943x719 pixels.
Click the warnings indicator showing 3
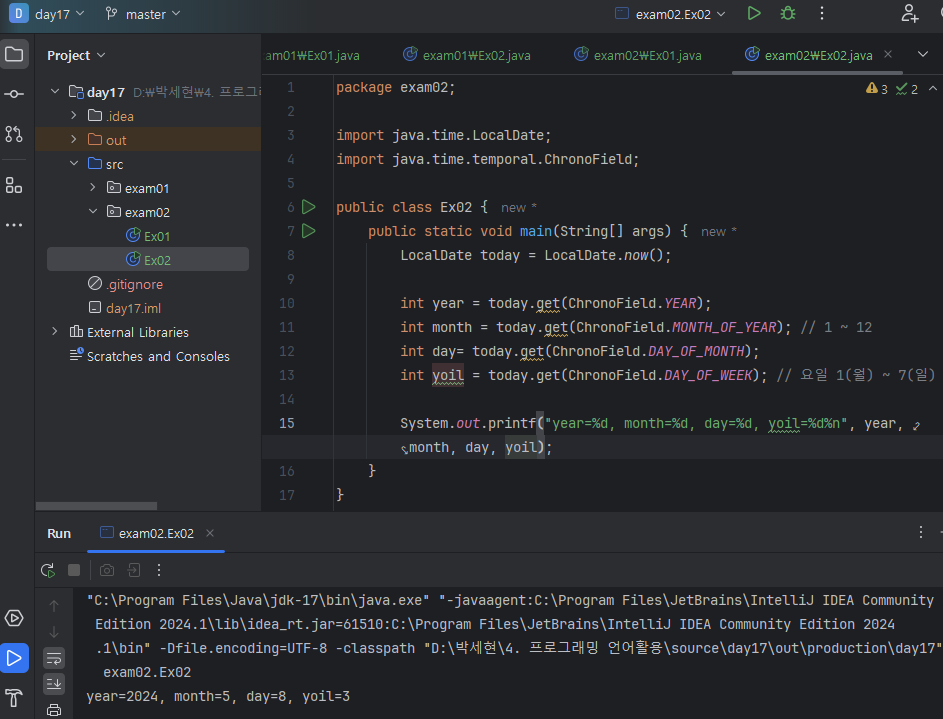coord(877,89)
